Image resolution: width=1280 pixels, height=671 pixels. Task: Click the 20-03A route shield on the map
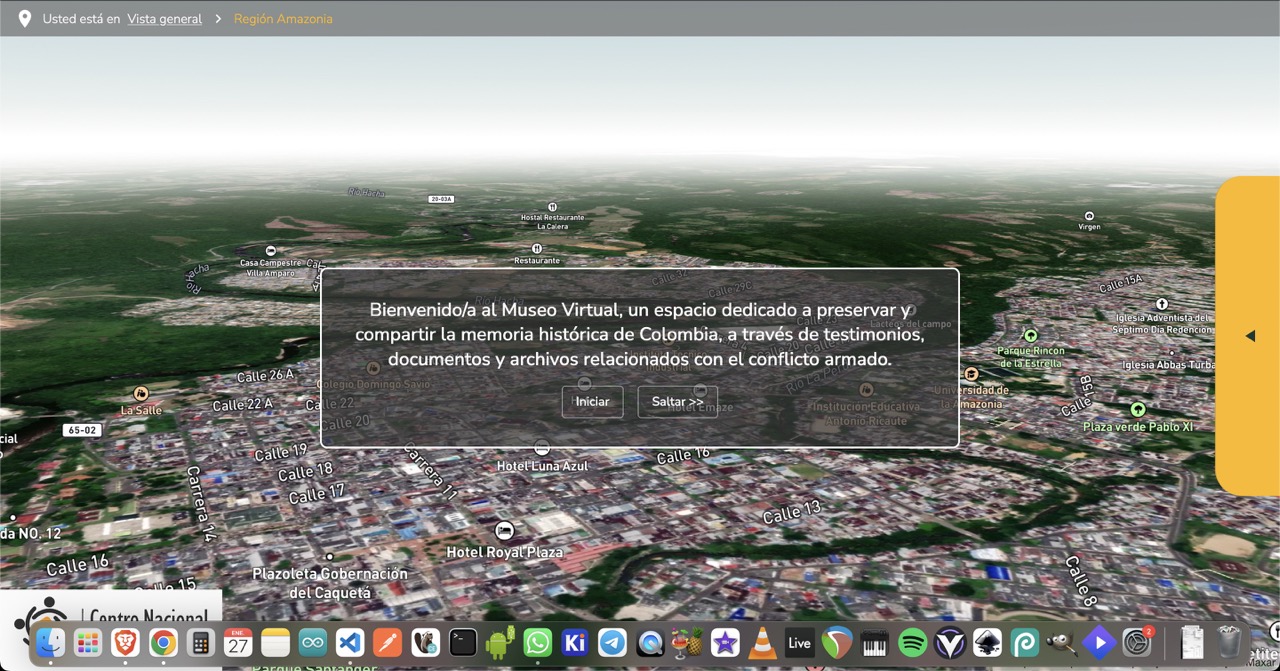pos(441,199)
